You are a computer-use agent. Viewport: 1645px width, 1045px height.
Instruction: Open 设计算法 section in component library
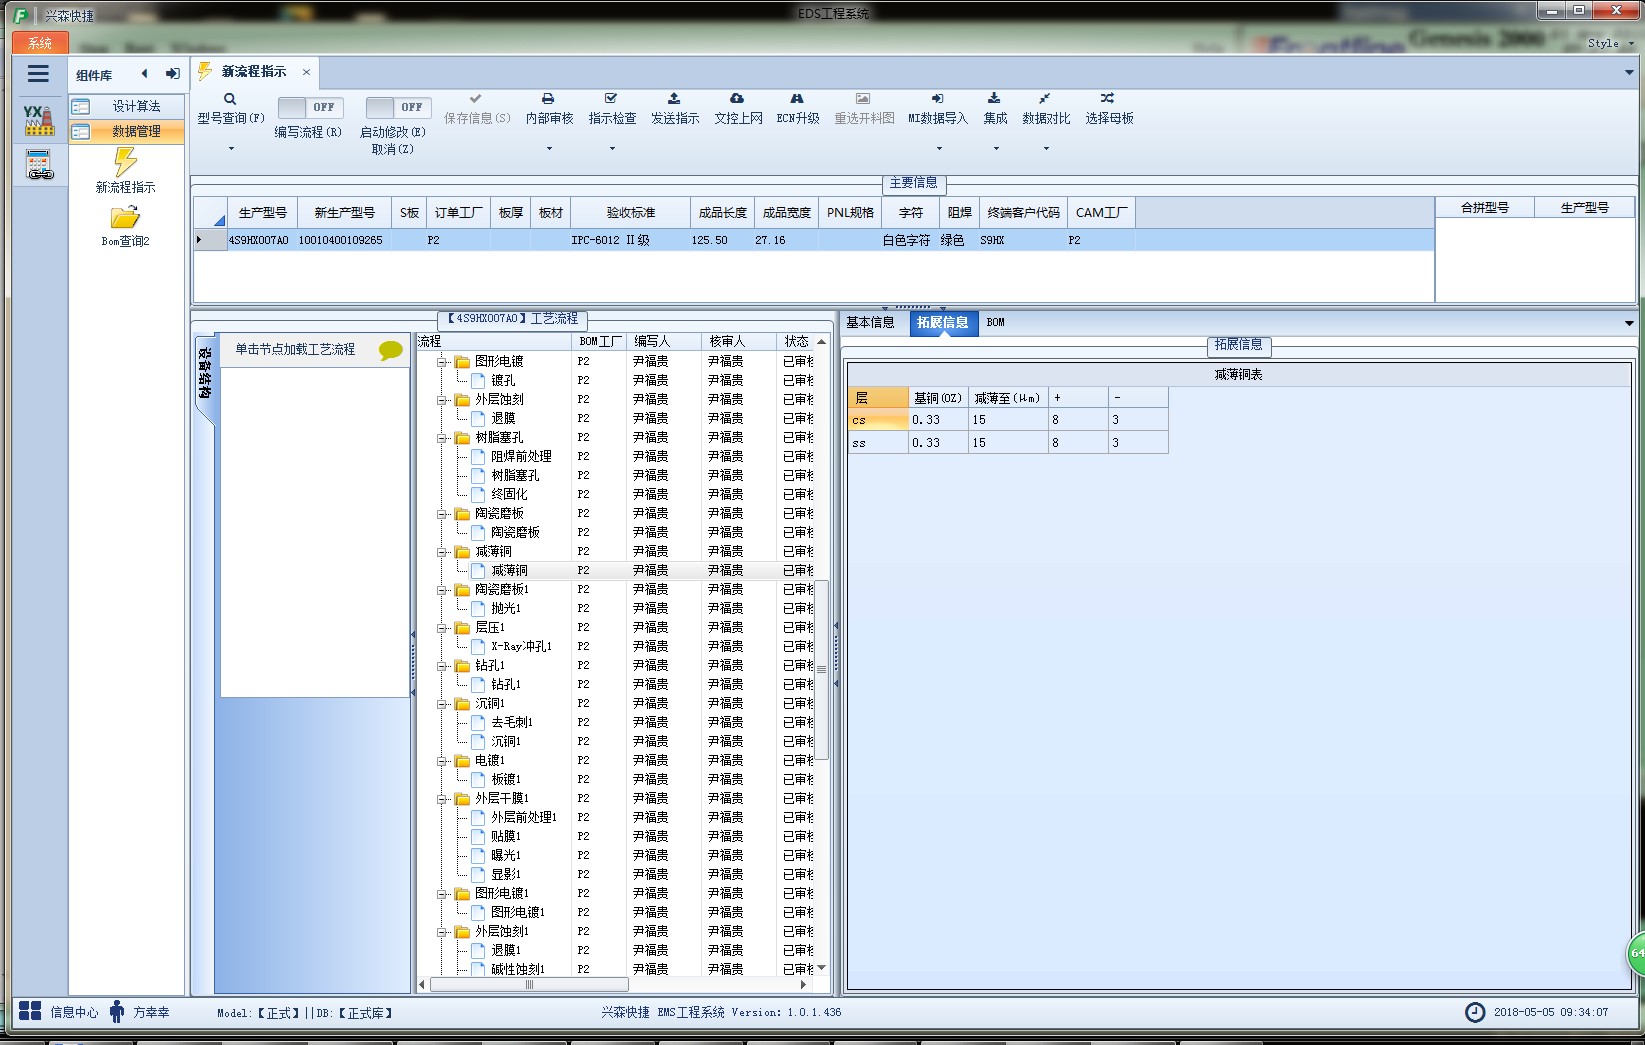pos(127,106)
